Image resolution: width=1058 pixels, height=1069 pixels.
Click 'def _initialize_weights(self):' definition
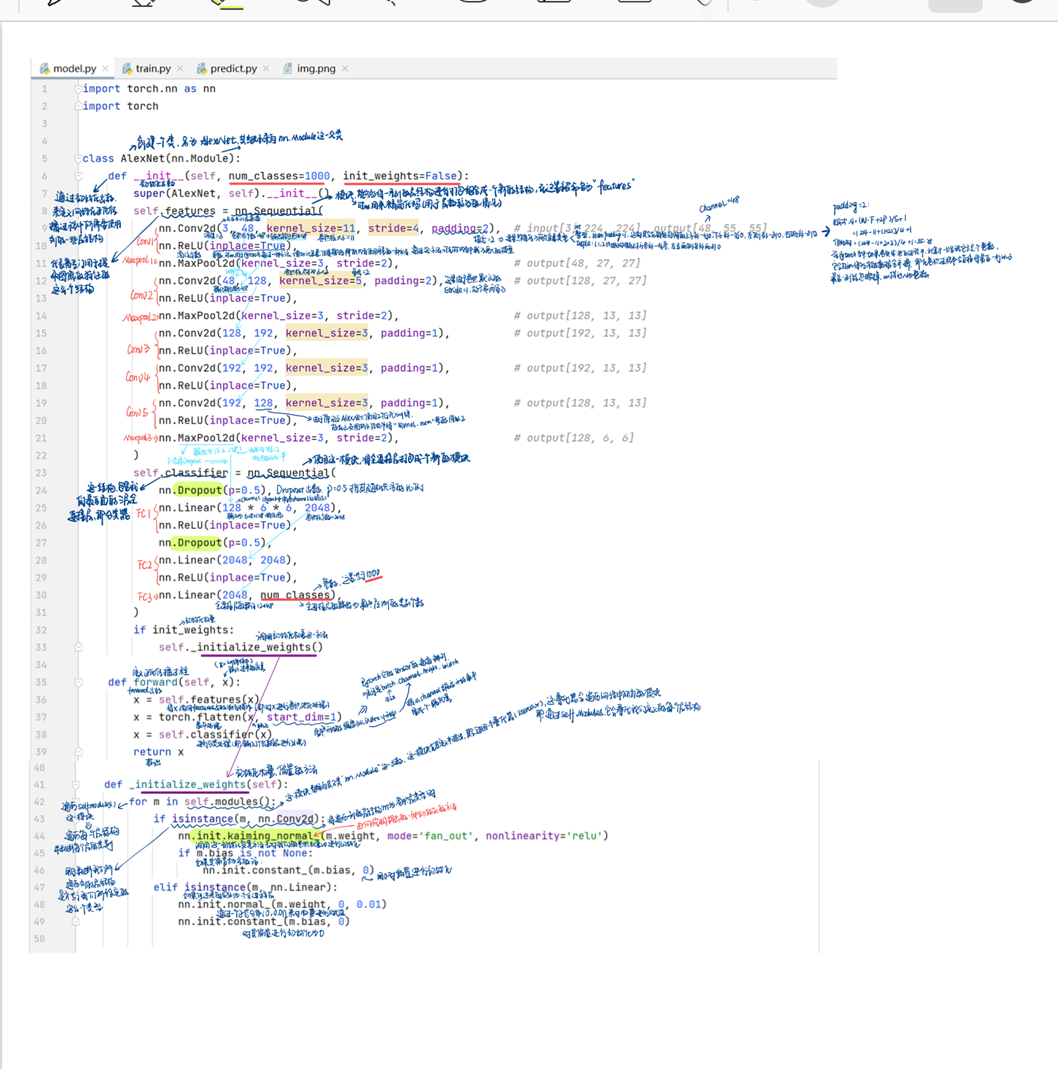click(x=196, y=785)
